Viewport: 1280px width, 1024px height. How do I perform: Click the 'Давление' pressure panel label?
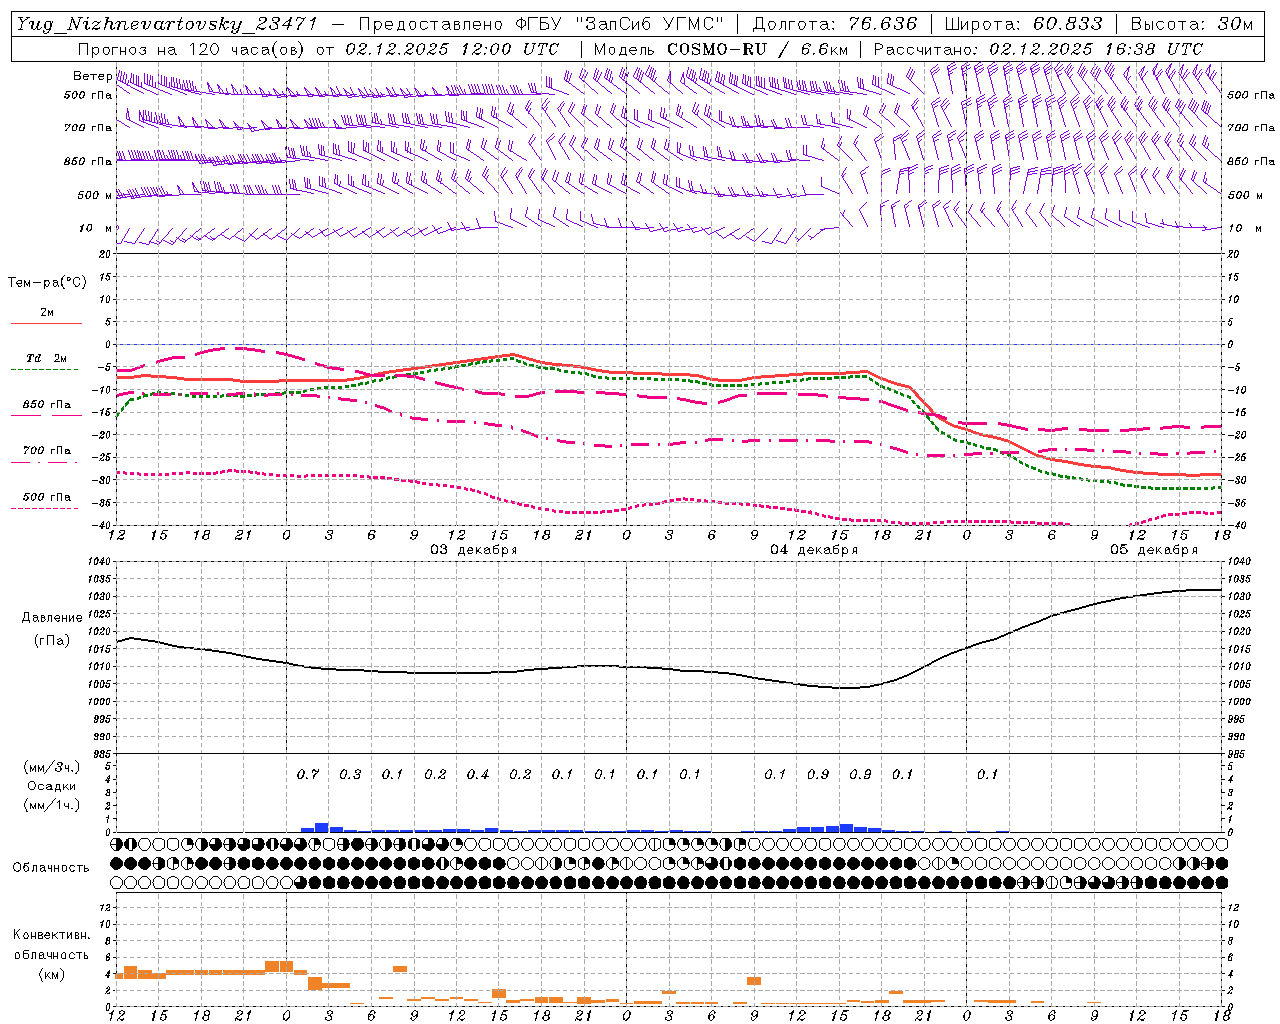click(52, 618)
